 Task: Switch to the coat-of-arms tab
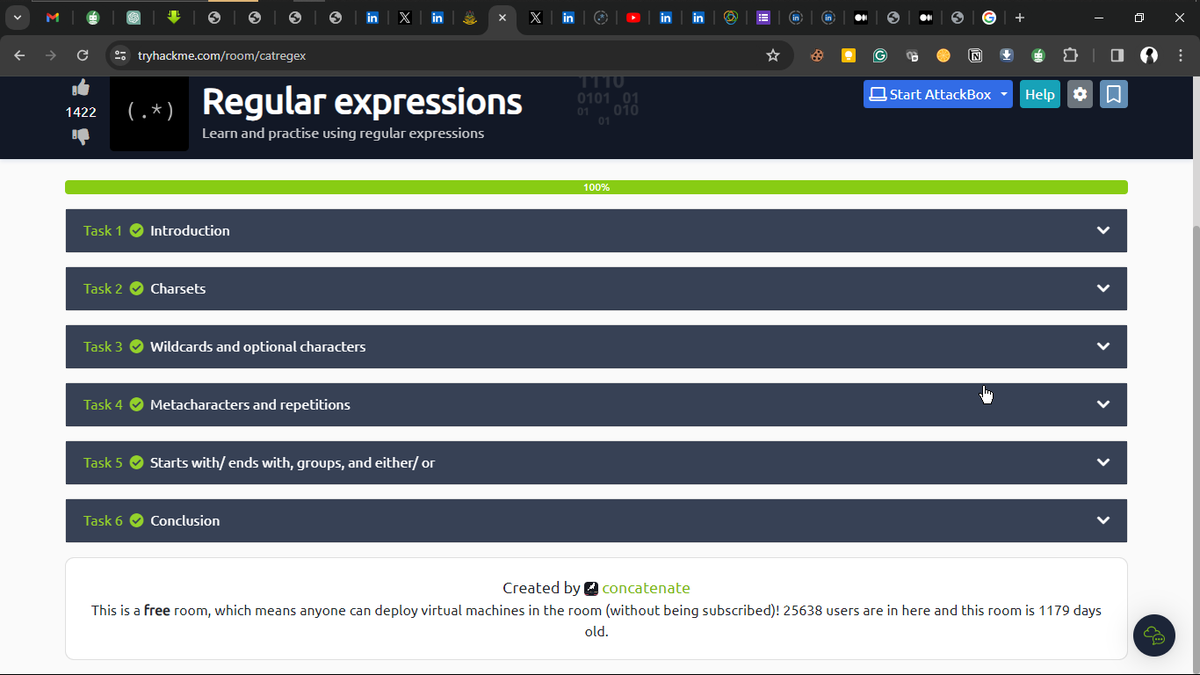point(469,18)
